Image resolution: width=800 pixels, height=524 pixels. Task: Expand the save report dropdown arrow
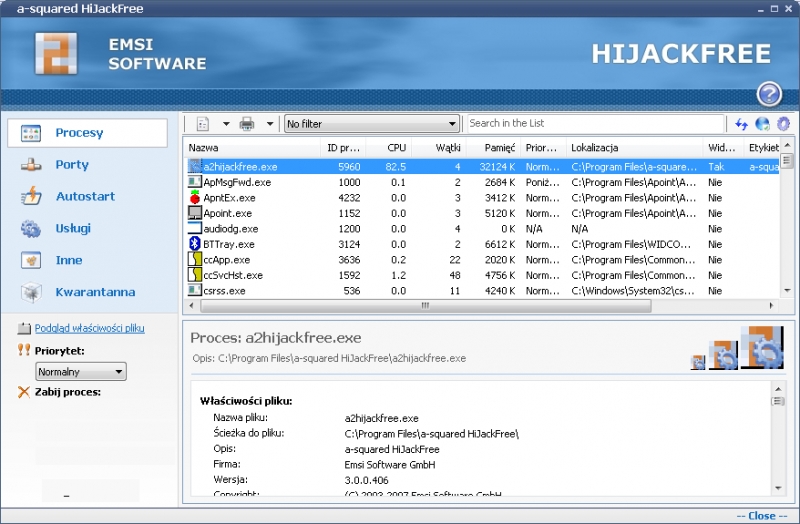[226, 124]
